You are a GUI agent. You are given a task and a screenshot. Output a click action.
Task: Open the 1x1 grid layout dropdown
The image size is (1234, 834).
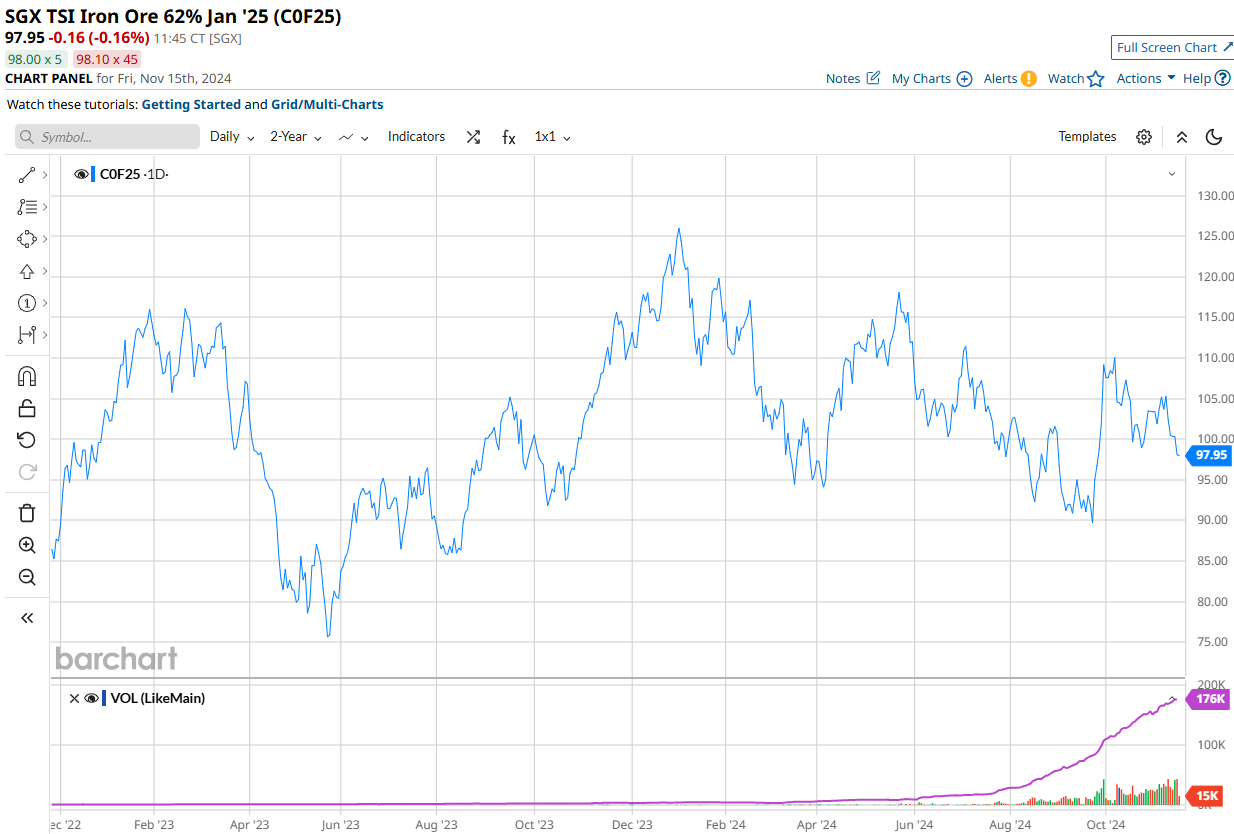coord(552,137)
